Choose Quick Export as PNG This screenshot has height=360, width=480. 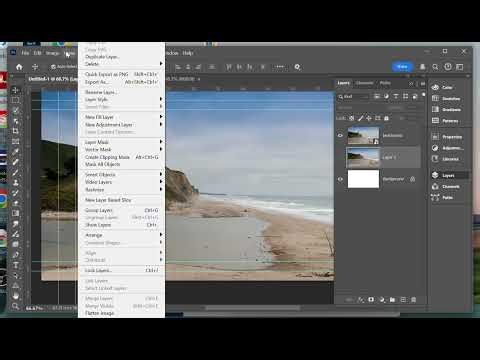tap(121, 74)
